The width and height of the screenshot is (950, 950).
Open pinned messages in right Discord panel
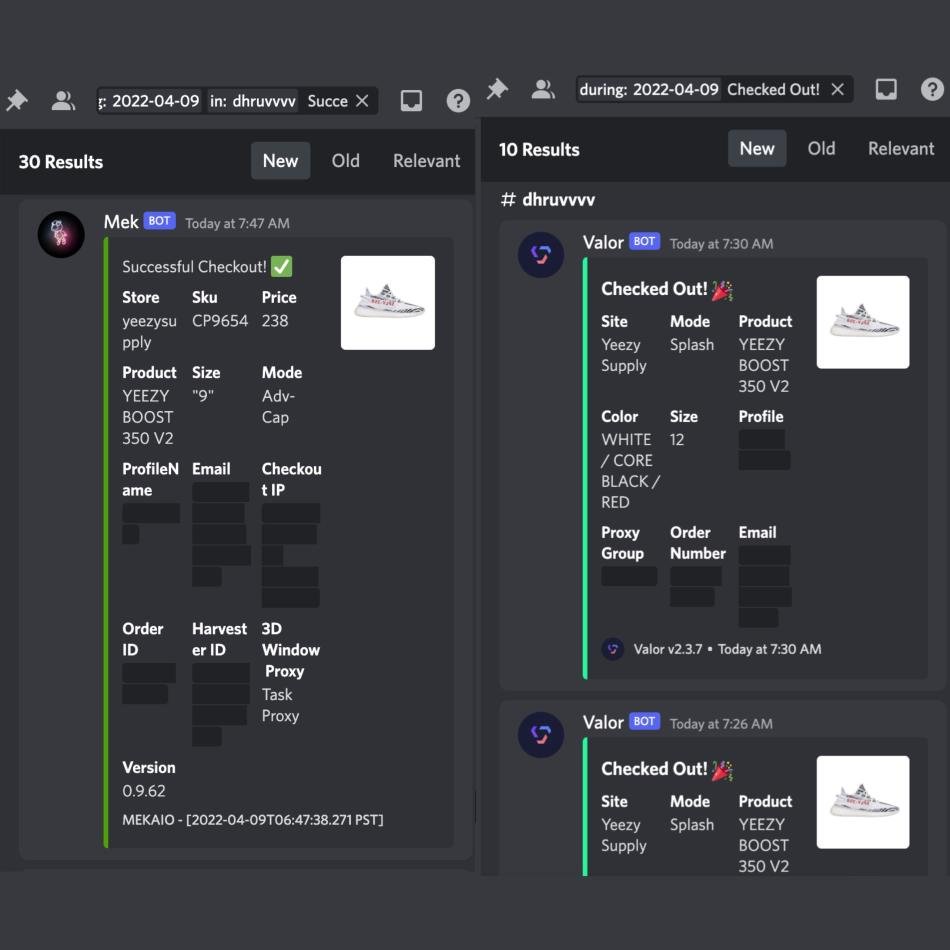tap(497, 89)
